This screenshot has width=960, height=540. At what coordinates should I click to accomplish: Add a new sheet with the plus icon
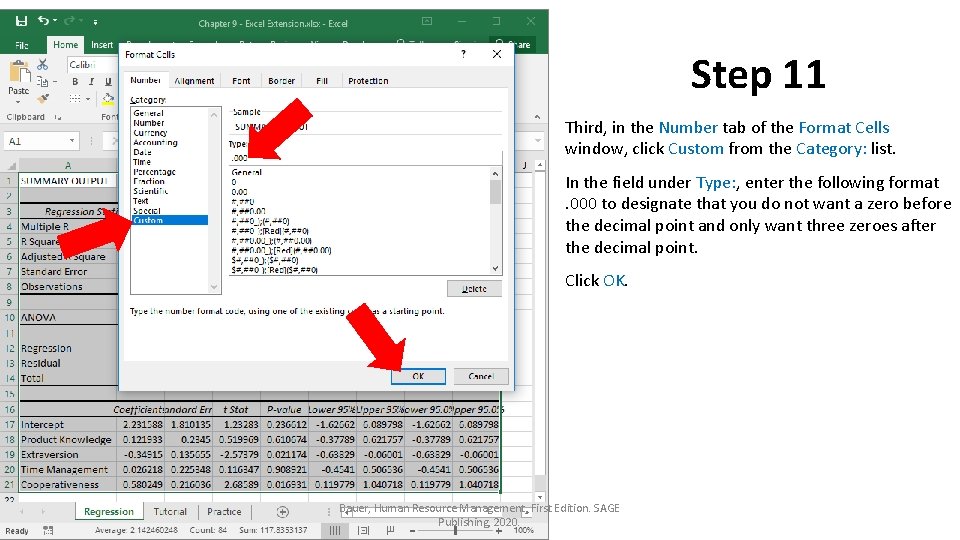pos(282,512)
